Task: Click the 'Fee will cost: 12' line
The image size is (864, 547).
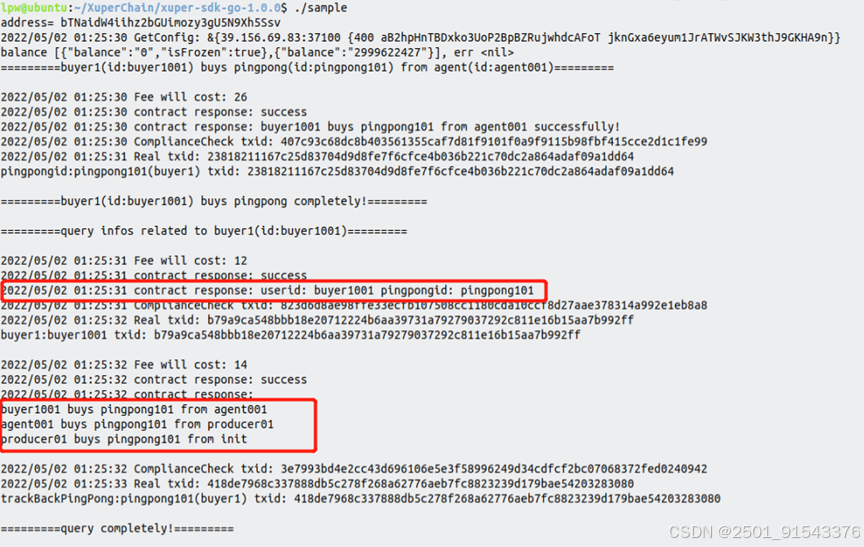Action: (124, 261)
